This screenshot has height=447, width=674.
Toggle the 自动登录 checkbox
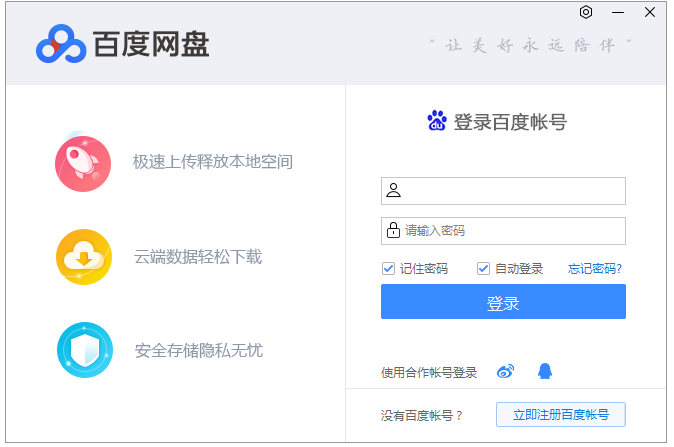point(483,268)
